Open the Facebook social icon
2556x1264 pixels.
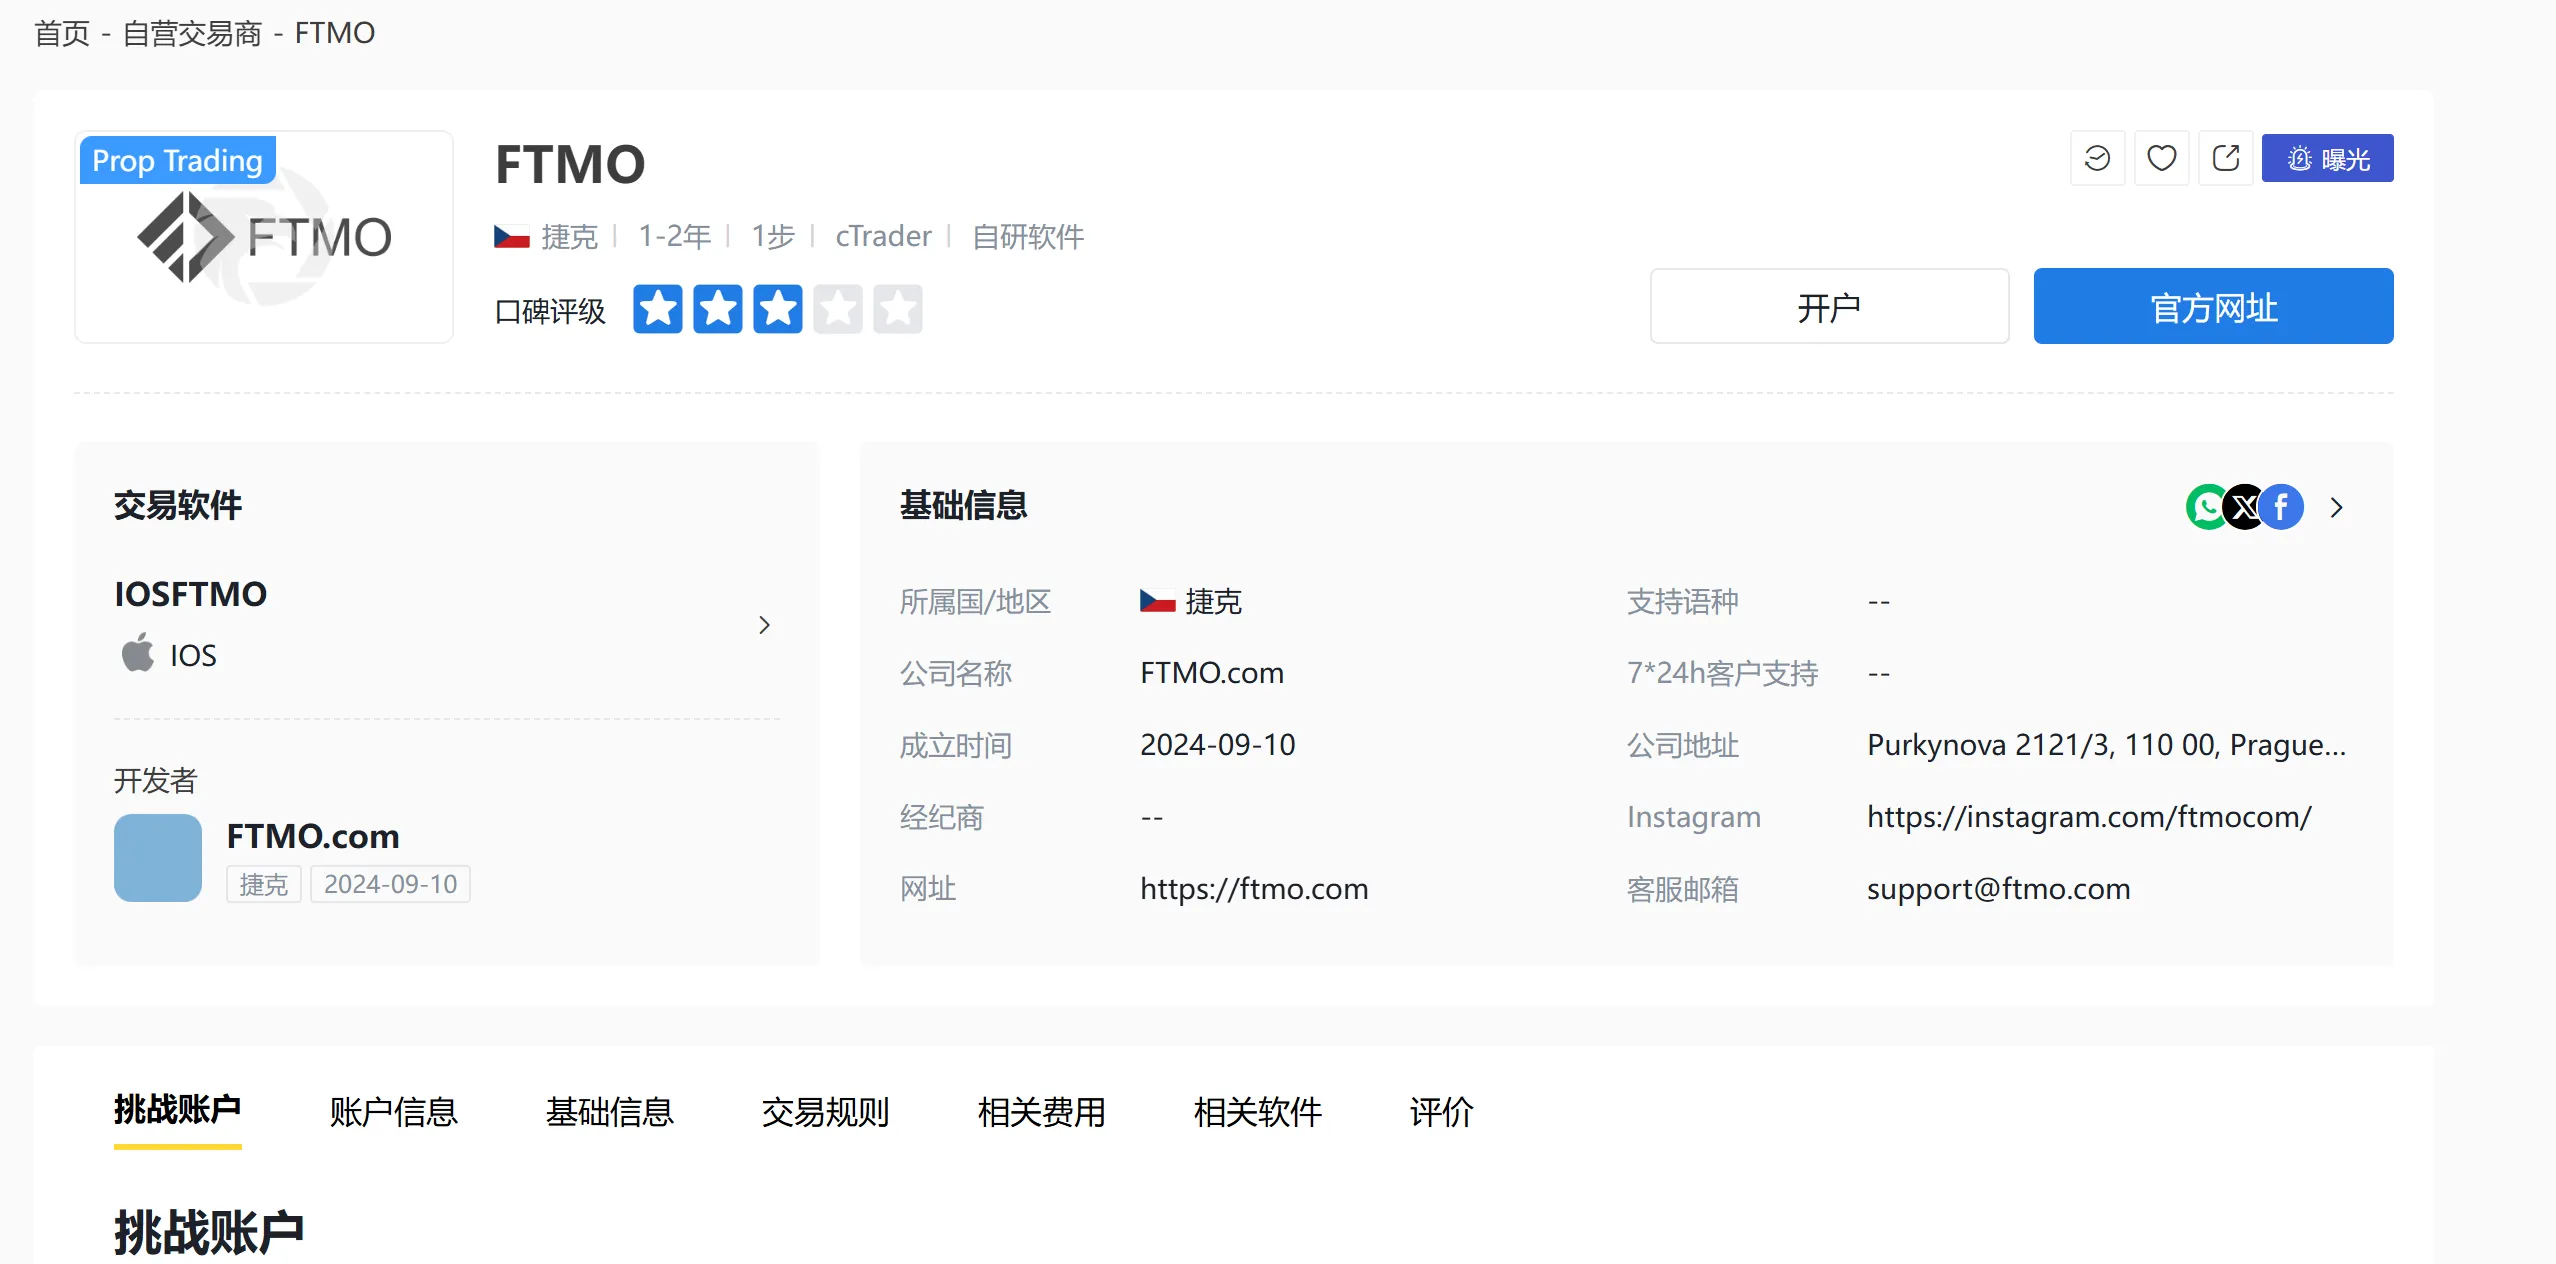click(2281, 507)
